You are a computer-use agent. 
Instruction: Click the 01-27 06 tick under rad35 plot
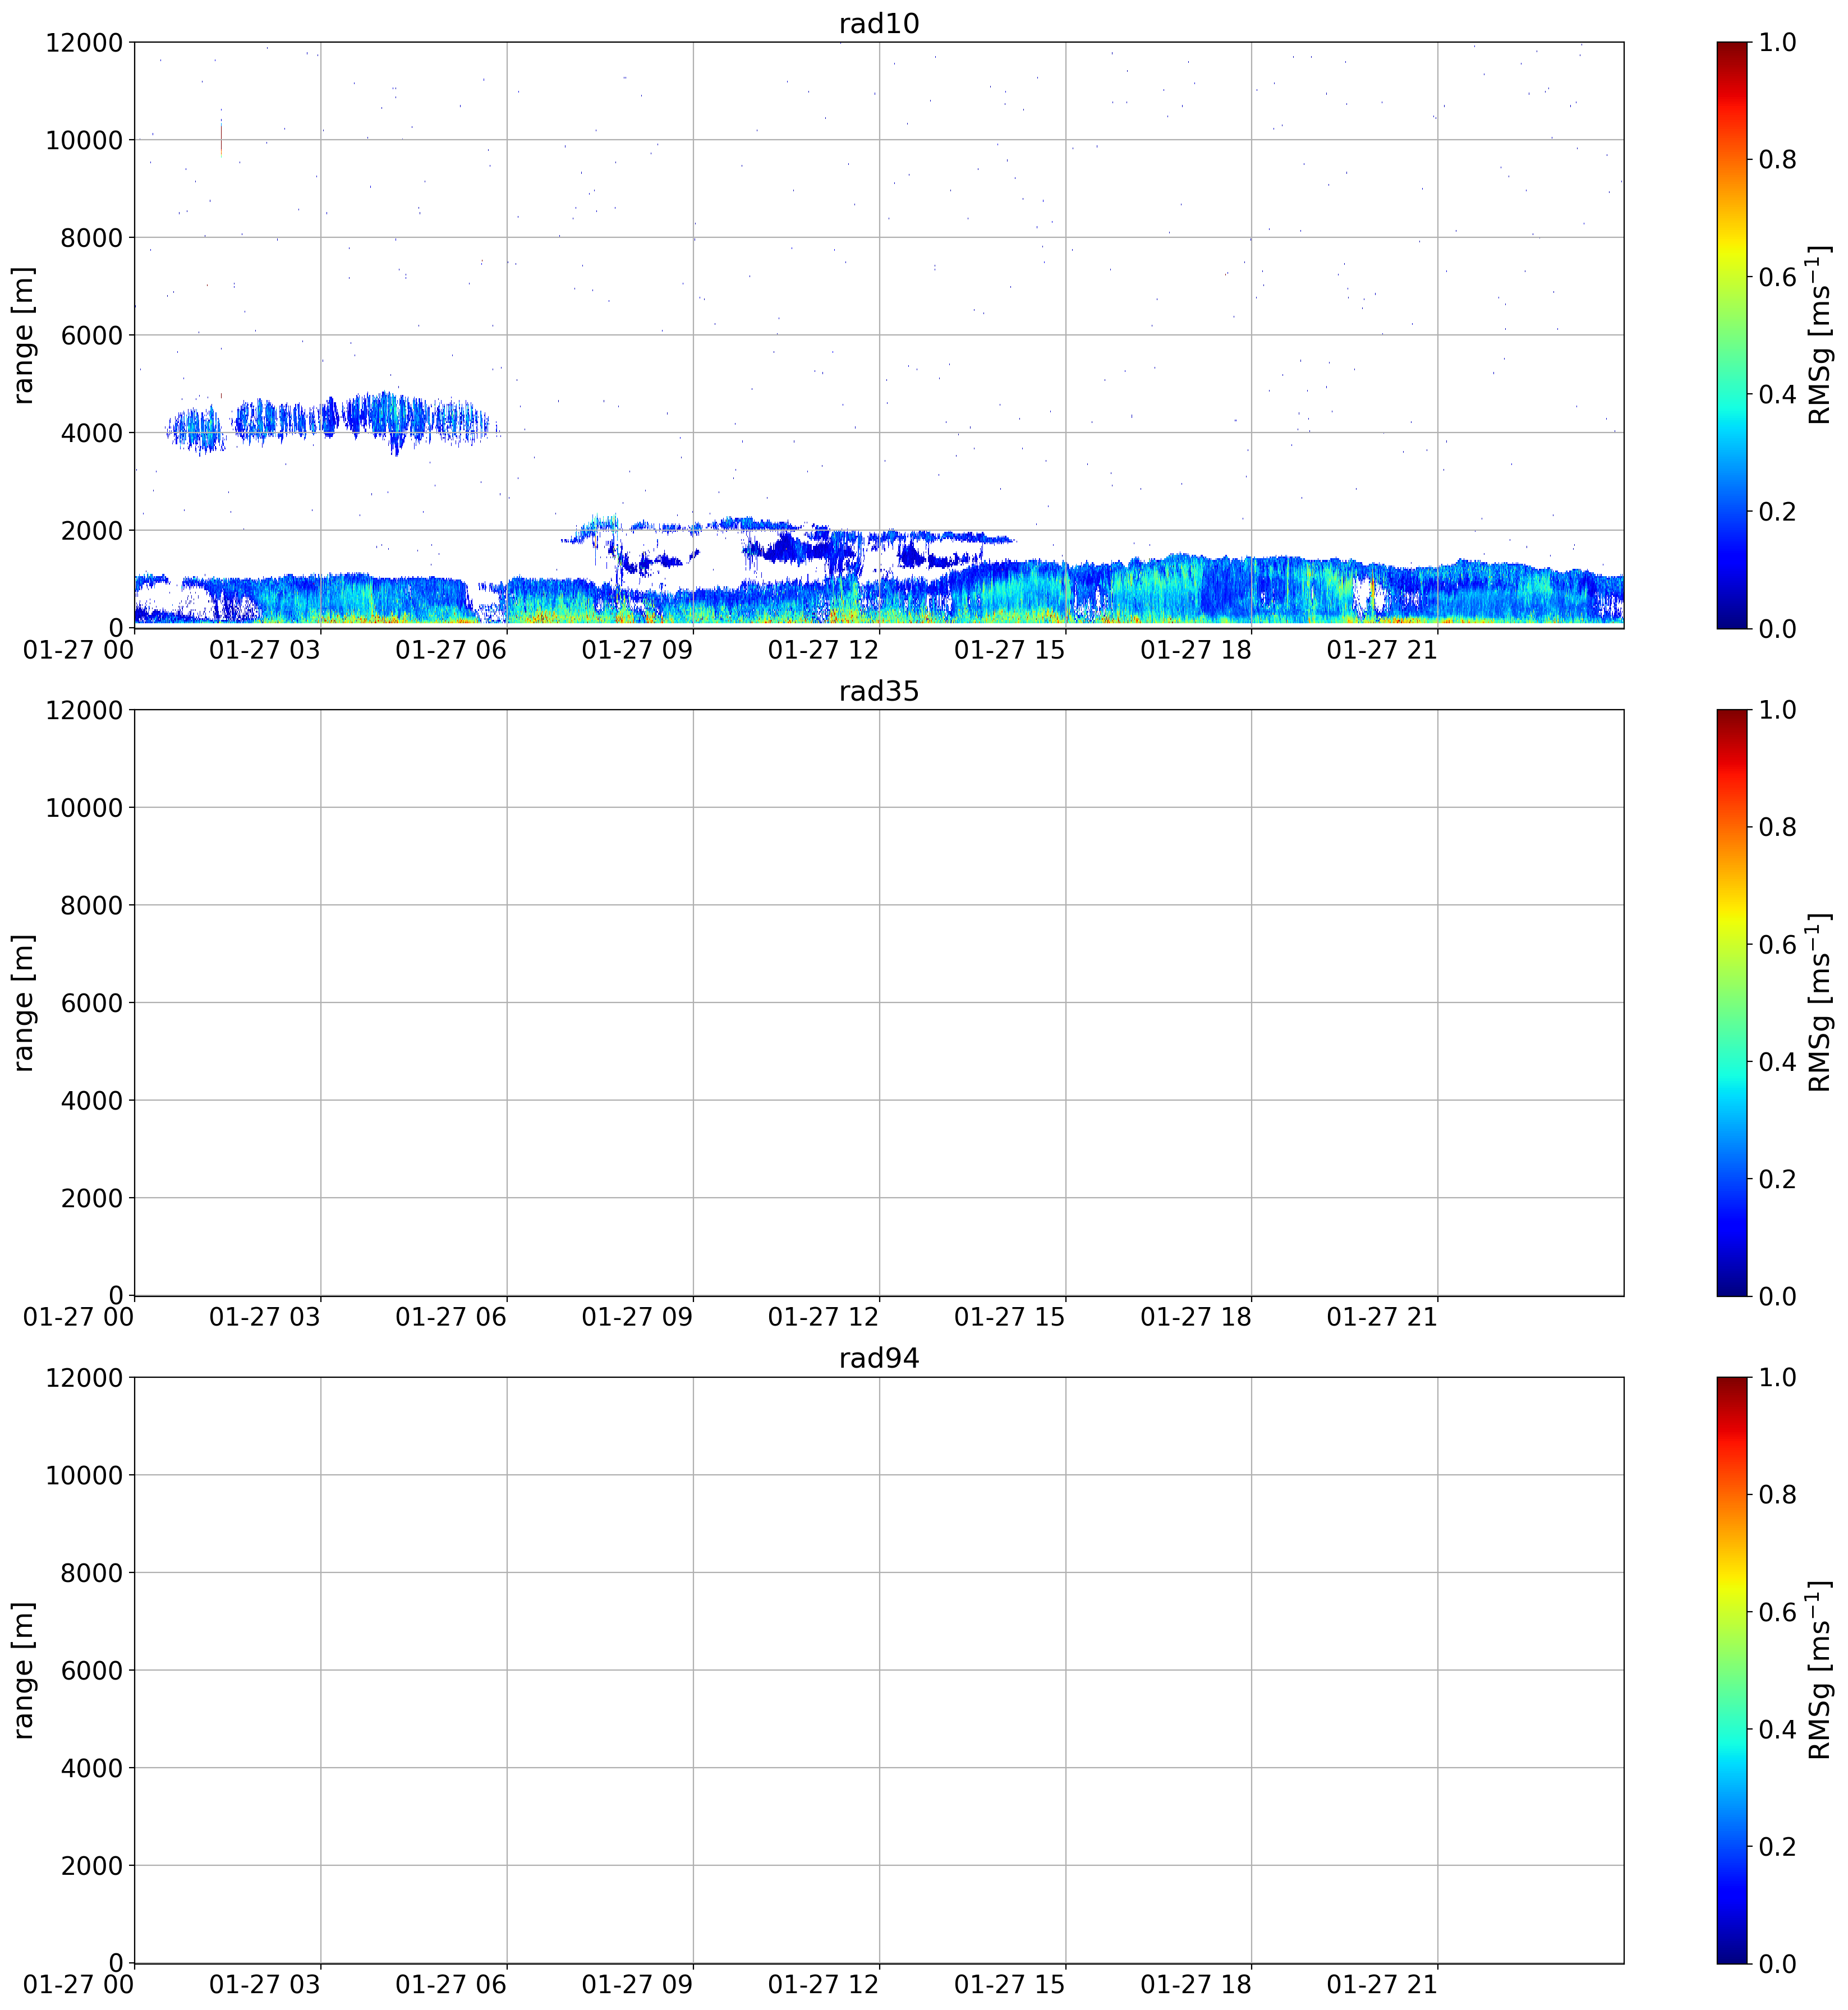tap(451, 1317)
